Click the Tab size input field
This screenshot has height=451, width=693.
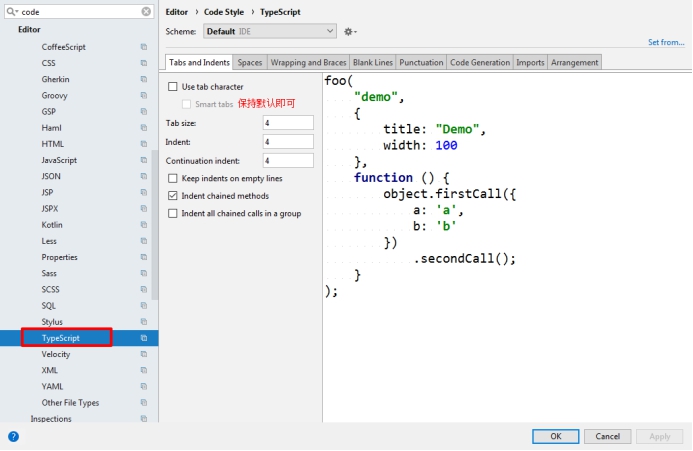coord(288,123)
